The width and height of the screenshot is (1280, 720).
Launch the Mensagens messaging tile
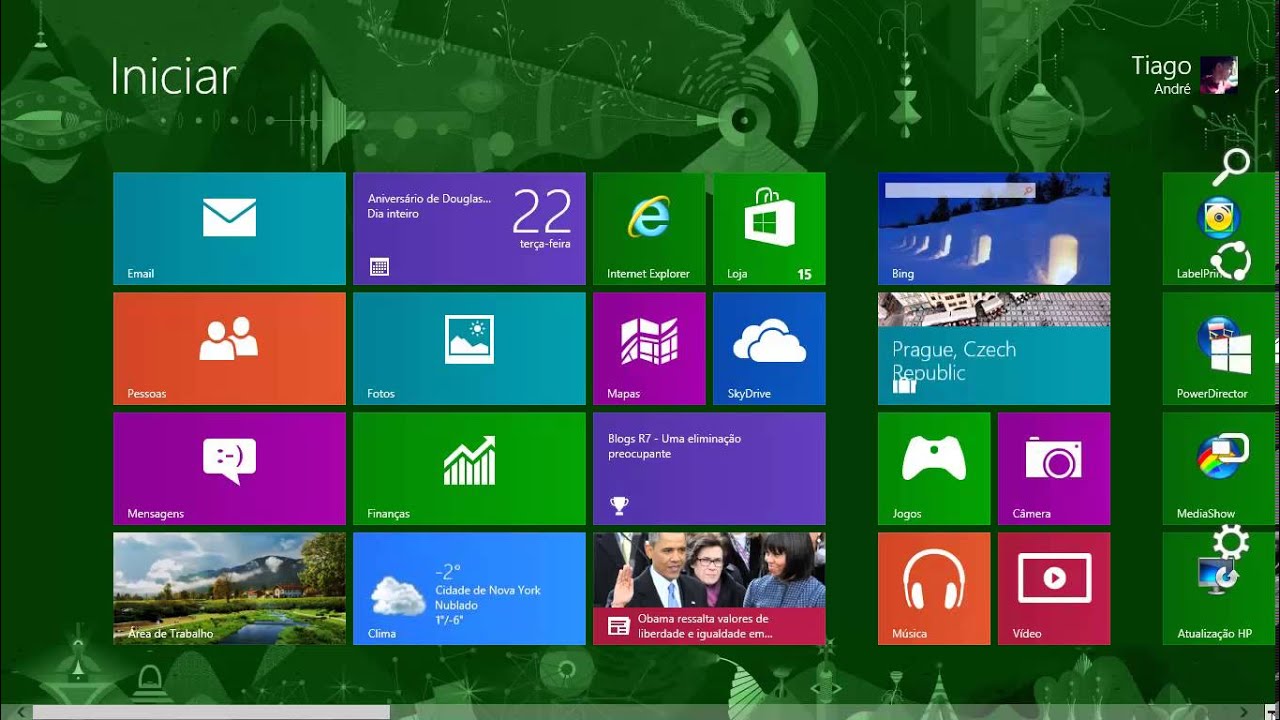coord(229,469)
